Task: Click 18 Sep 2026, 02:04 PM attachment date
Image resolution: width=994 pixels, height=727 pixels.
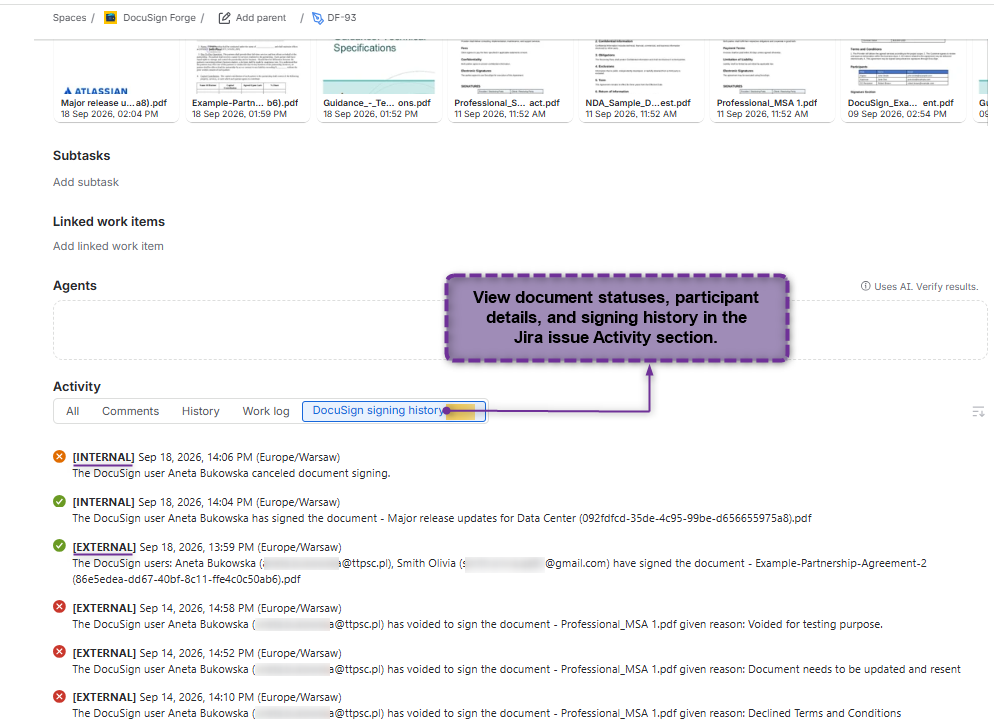Action: [x=110, y=114]
